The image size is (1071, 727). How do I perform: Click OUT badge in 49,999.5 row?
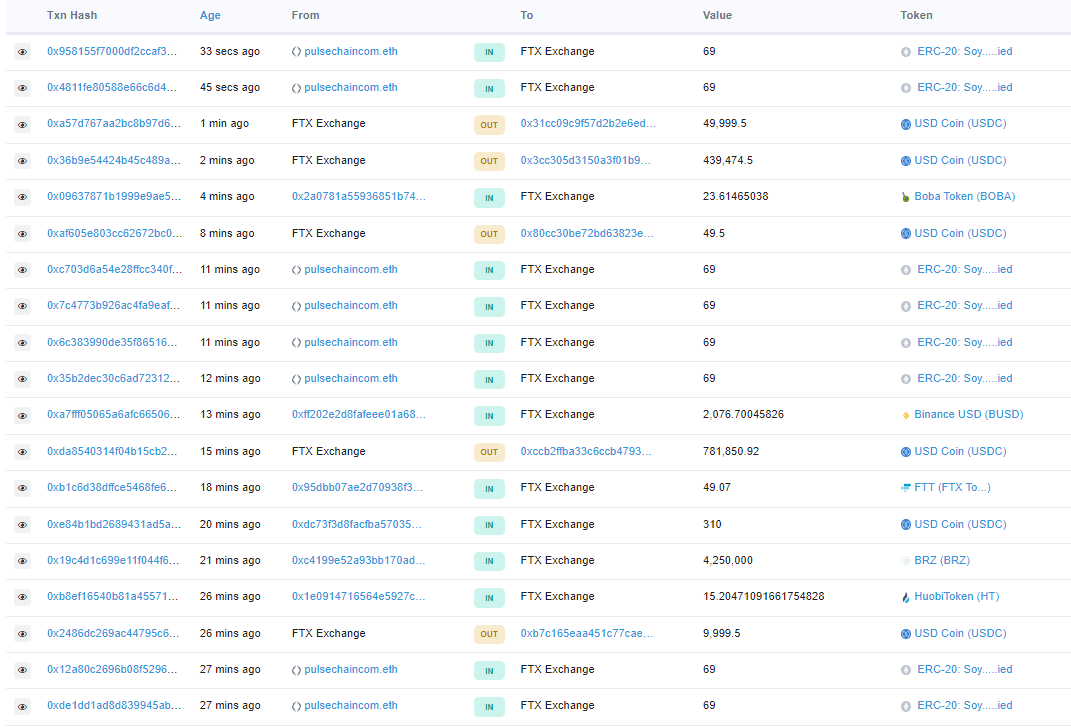(x=489, y=125)
